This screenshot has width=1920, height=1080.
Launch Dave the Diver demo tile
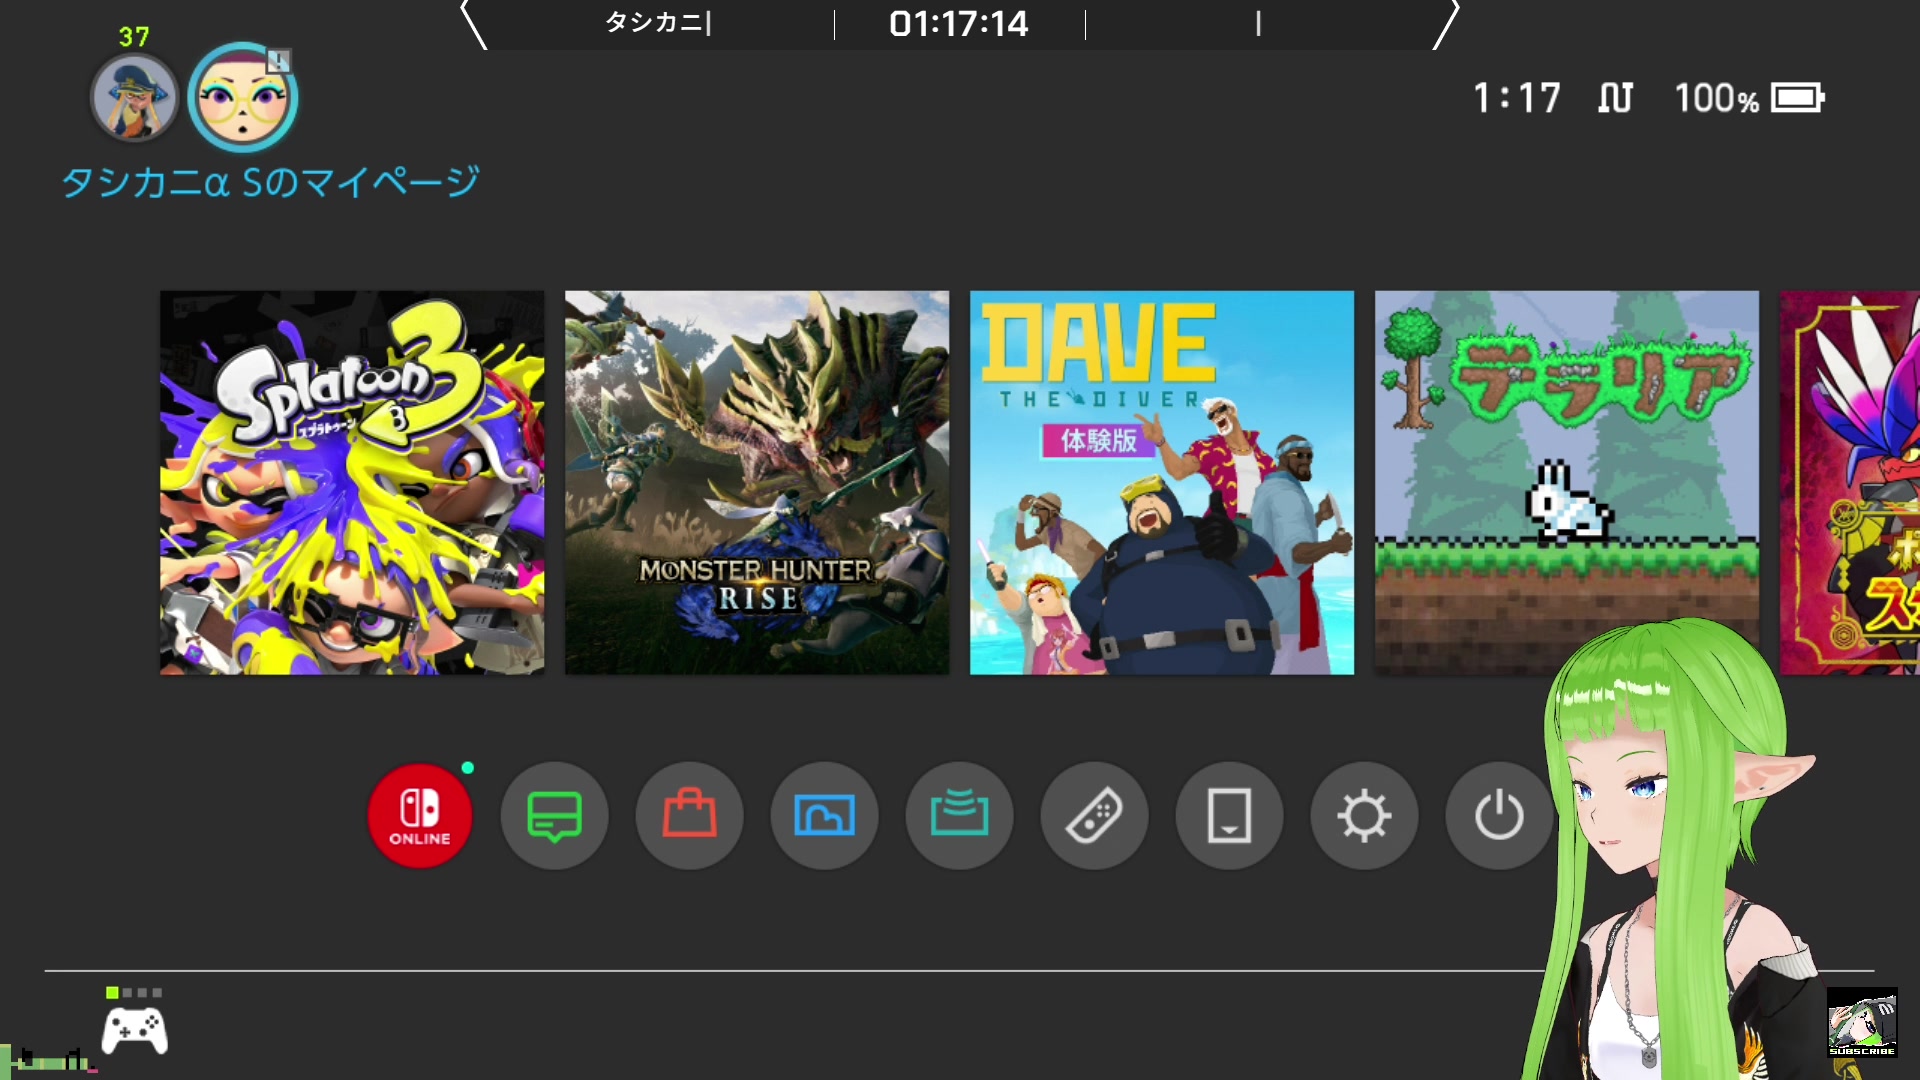1162,482
